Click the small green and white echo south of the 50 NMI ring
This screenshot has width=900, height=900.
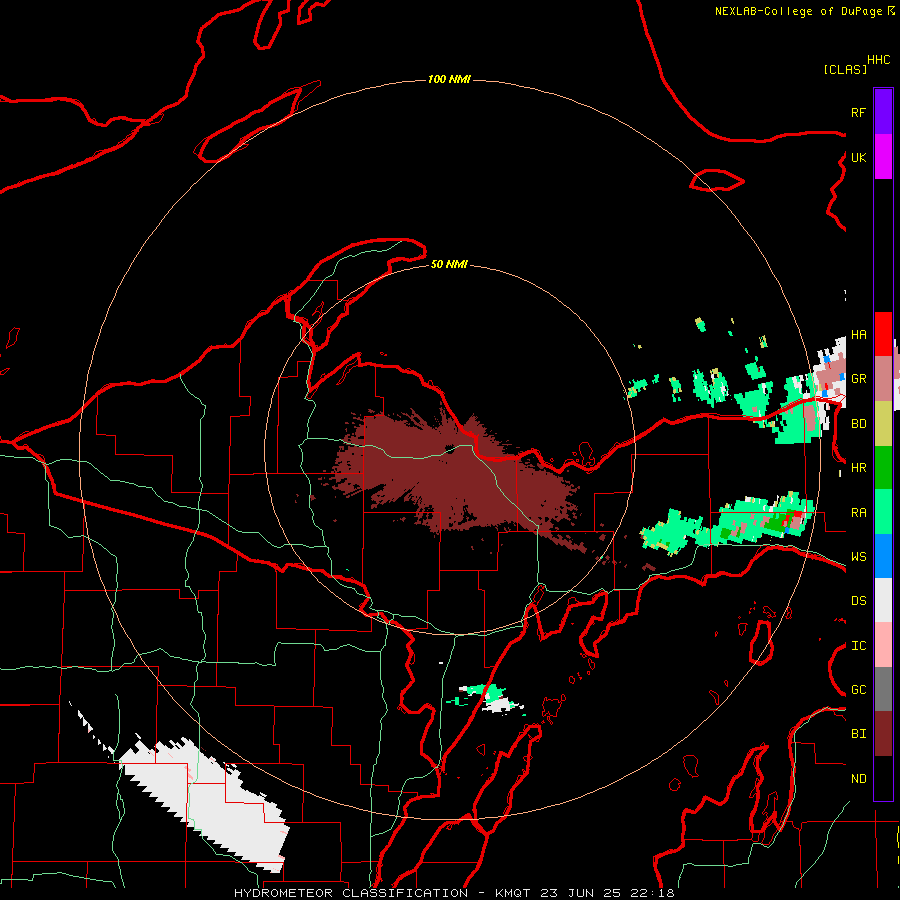click(488, 697)
